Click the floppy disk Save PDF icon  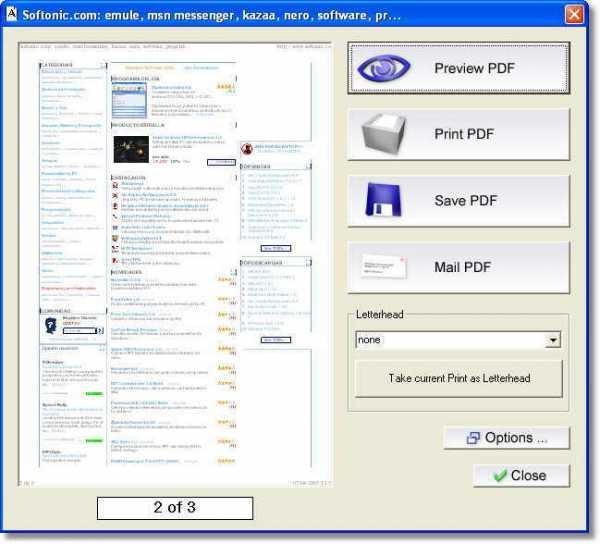(x=383, y=200)
